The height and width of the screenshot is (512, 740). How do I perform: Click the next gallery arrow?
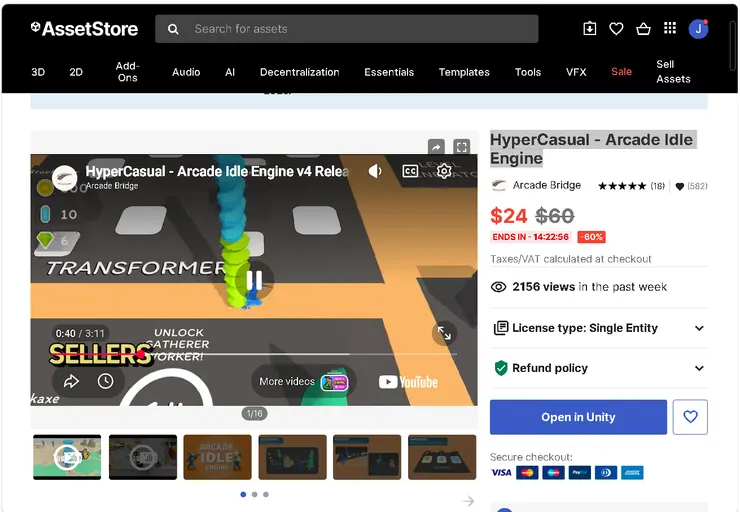pyautogui.click(x=468, y=501)
